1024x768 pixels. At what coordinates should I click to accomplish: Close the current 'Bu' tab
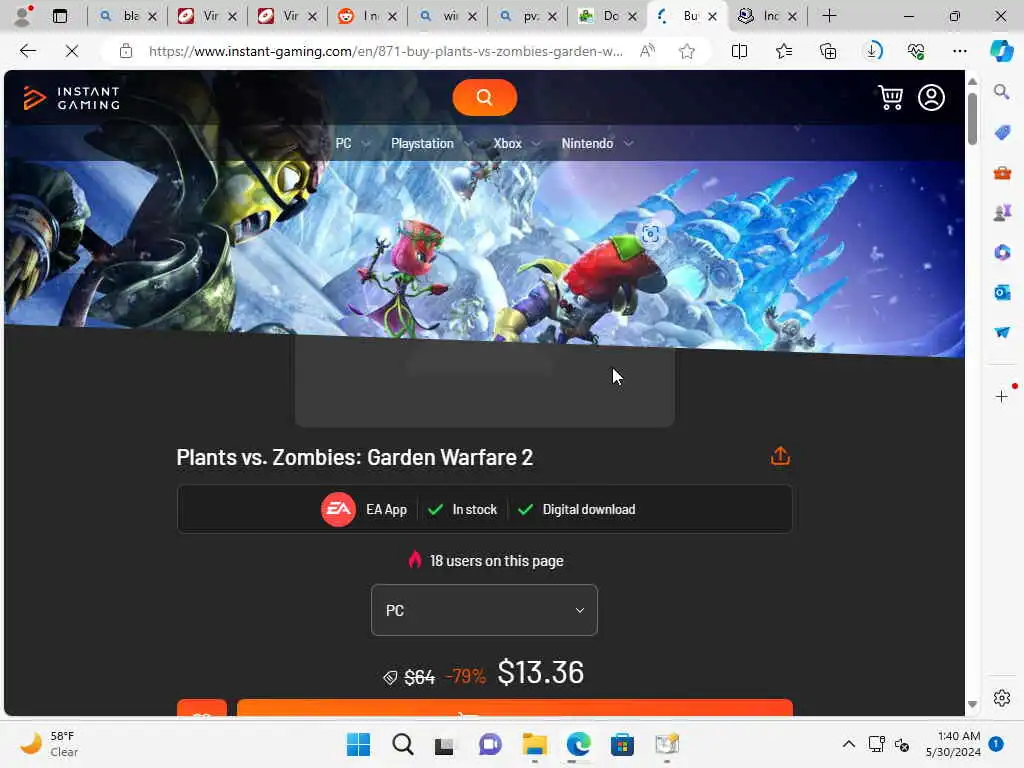[712, 16]
